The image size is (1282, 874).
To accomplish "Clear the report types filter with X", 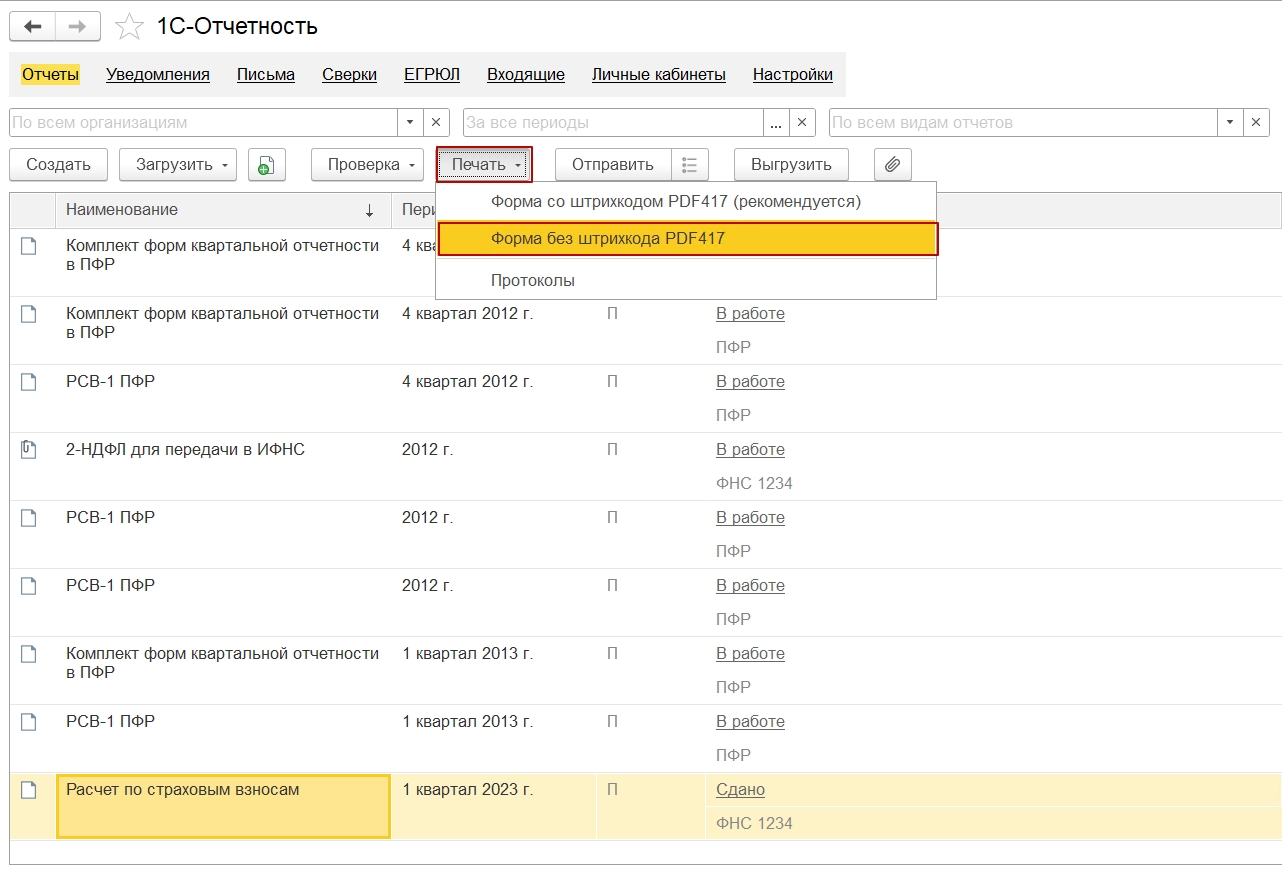I will 1256,123.
